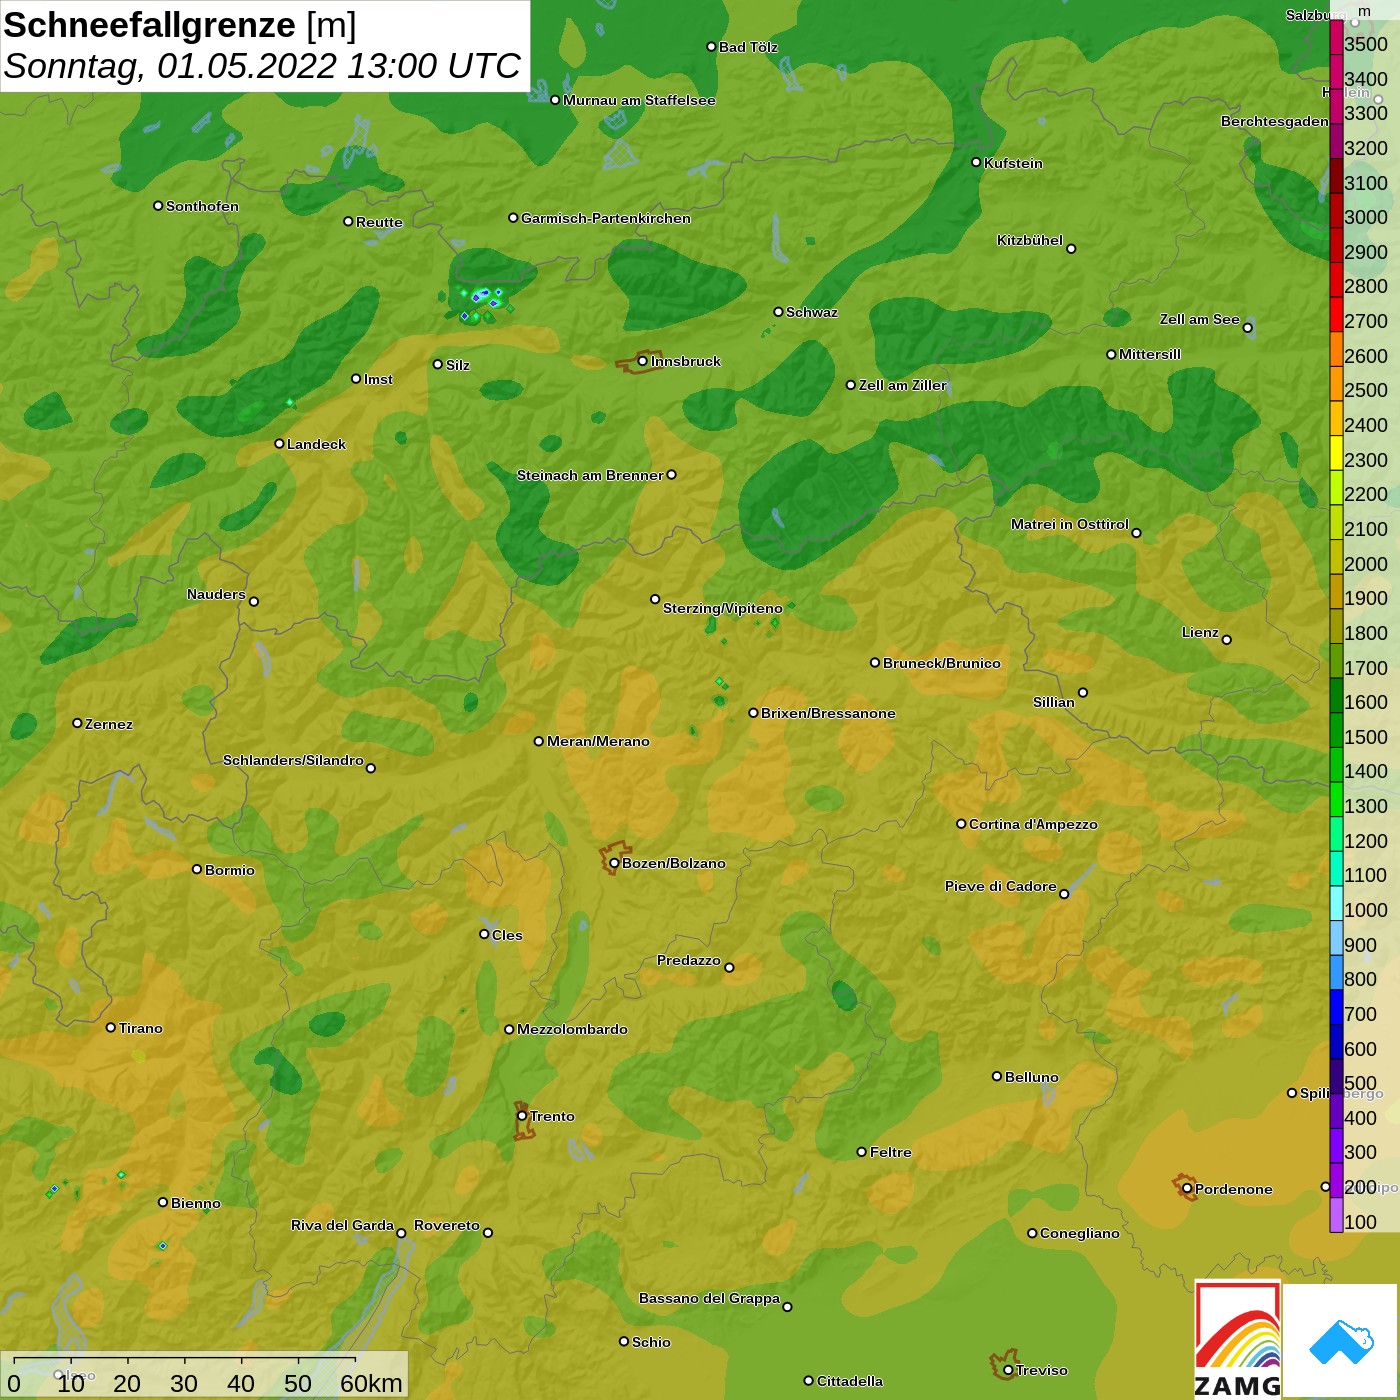Viewport: 1400px width, 1400px height.
Task: Click the Belluno location dot
Action: [x=997, y=1076]
